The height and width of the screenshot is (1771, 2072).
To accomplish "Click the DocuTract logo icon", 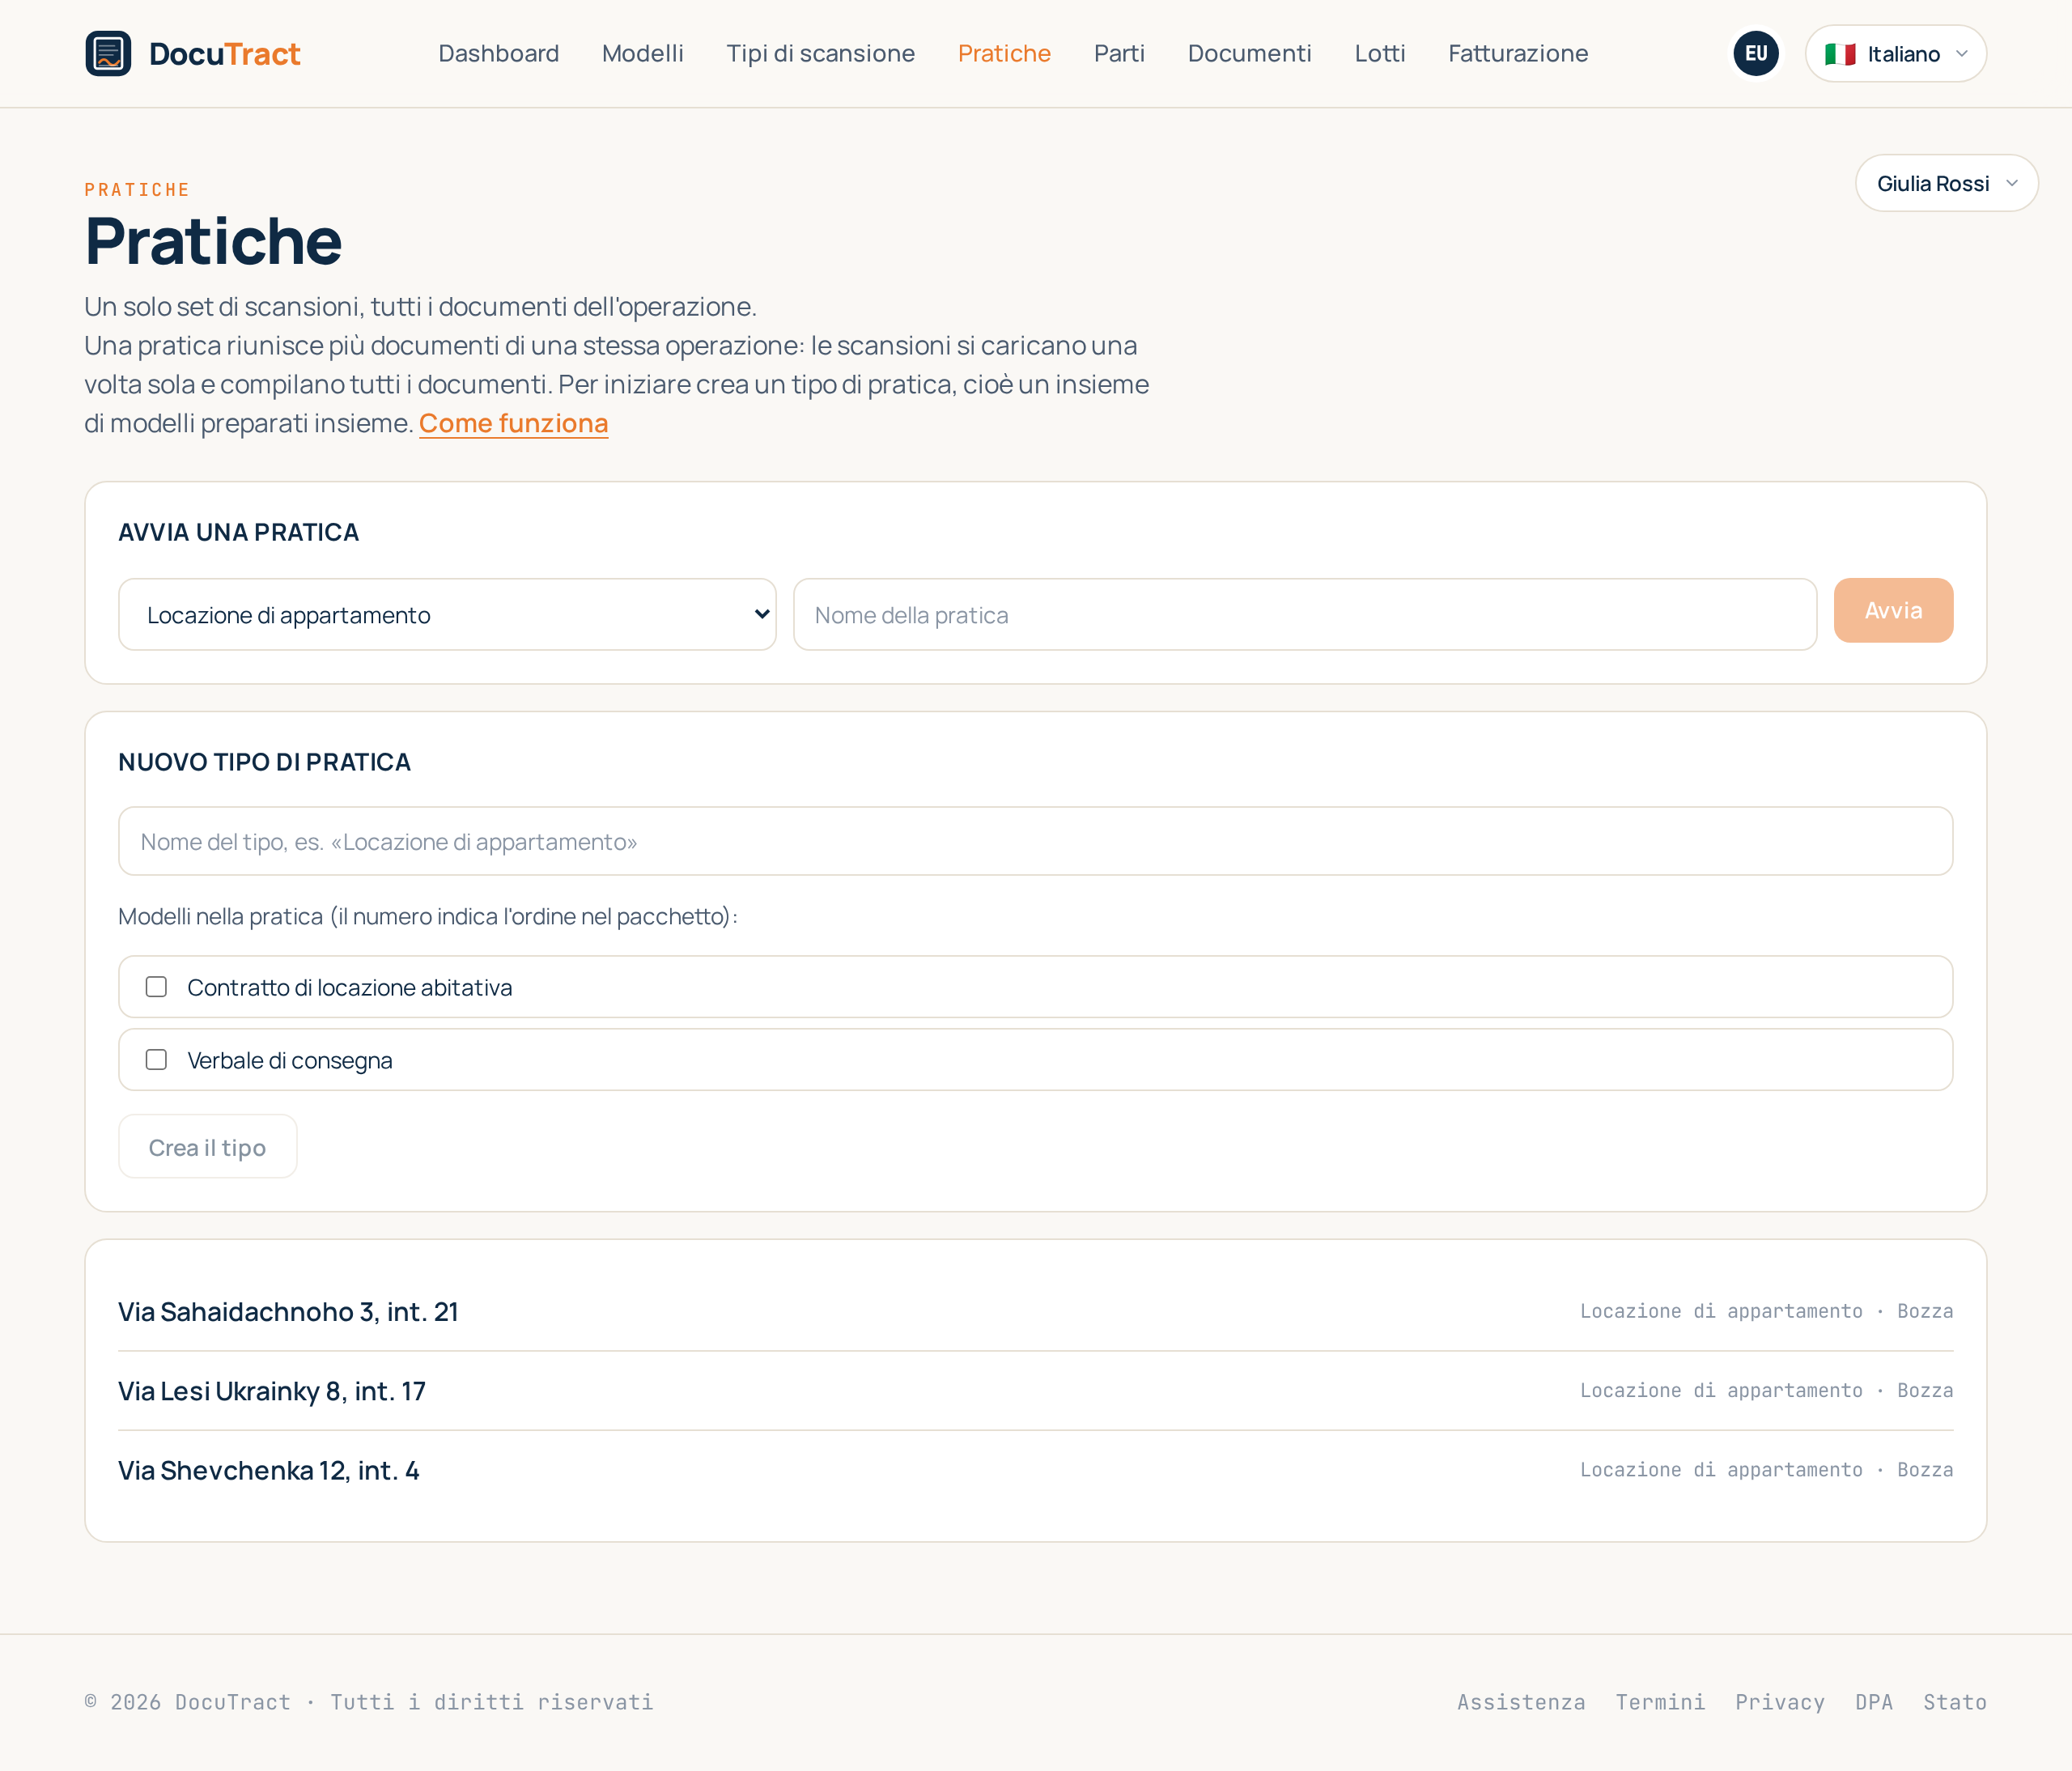I will pyautogui.click(x=108, y=53).
